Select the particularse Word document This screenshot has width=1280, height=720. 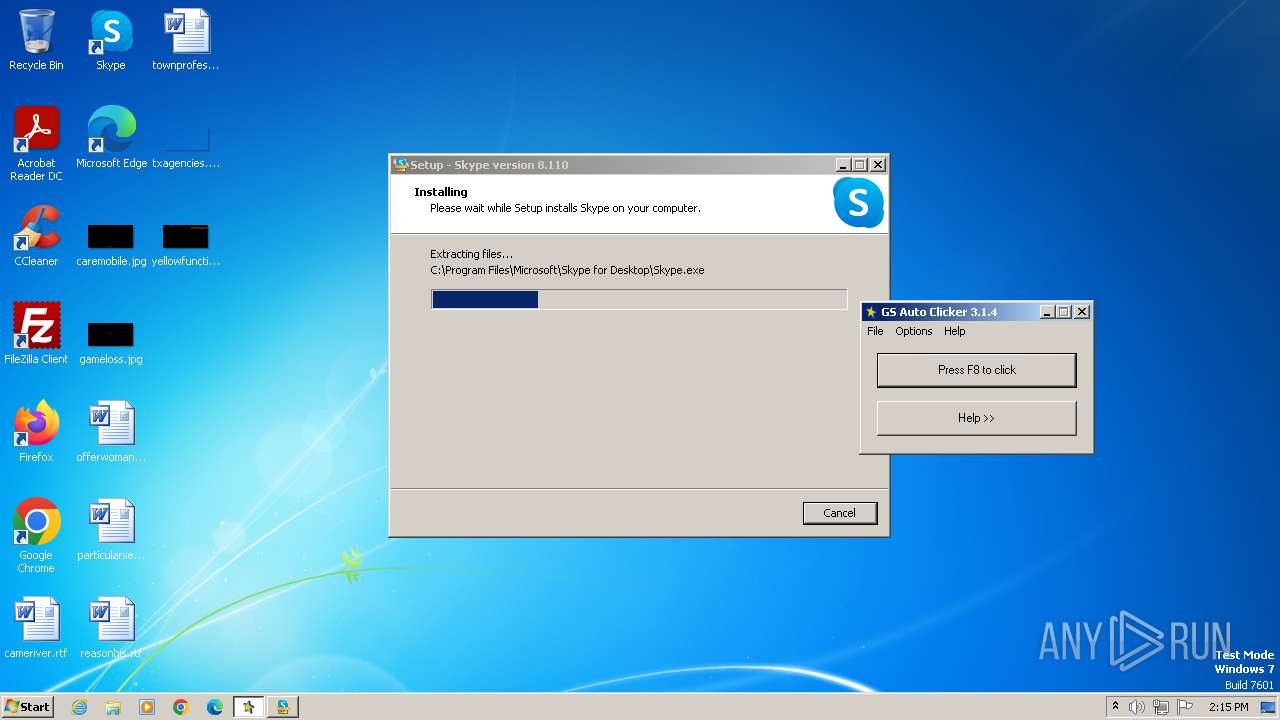pyautogui.click(x=111, y=530)
